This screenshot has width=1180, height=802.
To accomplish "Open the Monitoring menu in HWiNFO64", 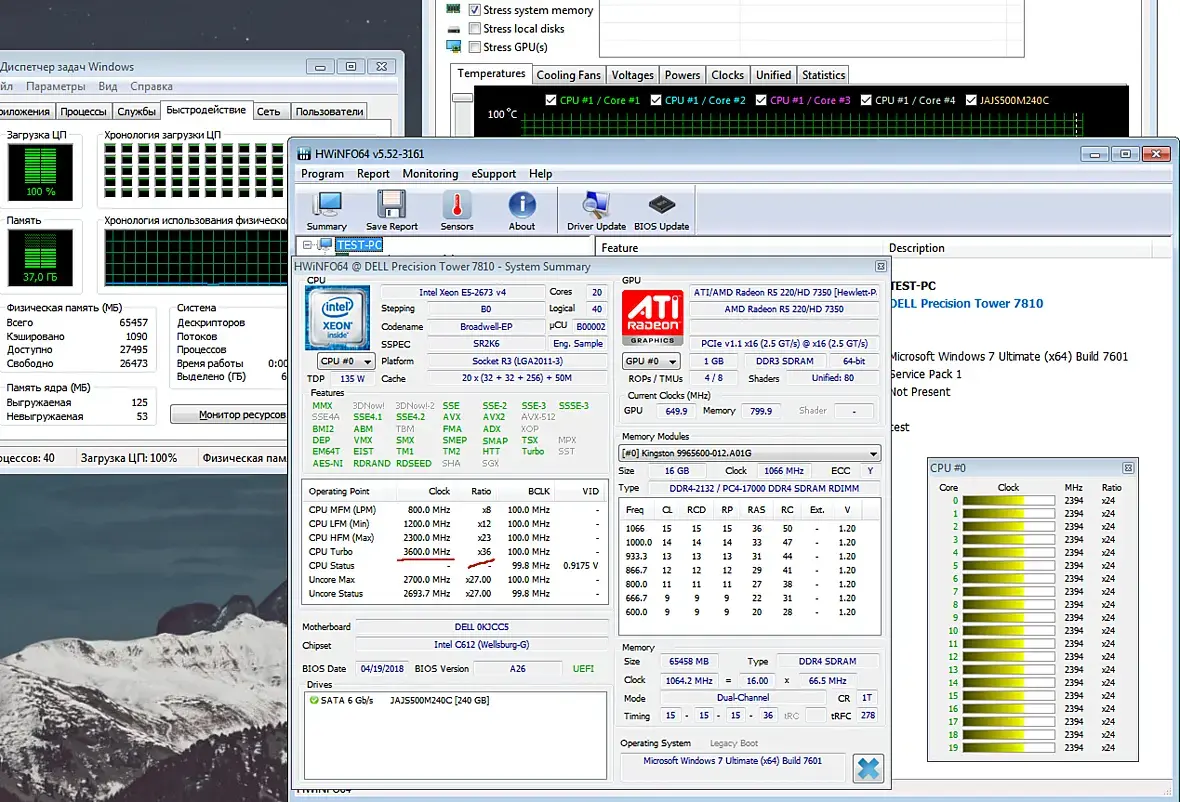I will point(430,173).
